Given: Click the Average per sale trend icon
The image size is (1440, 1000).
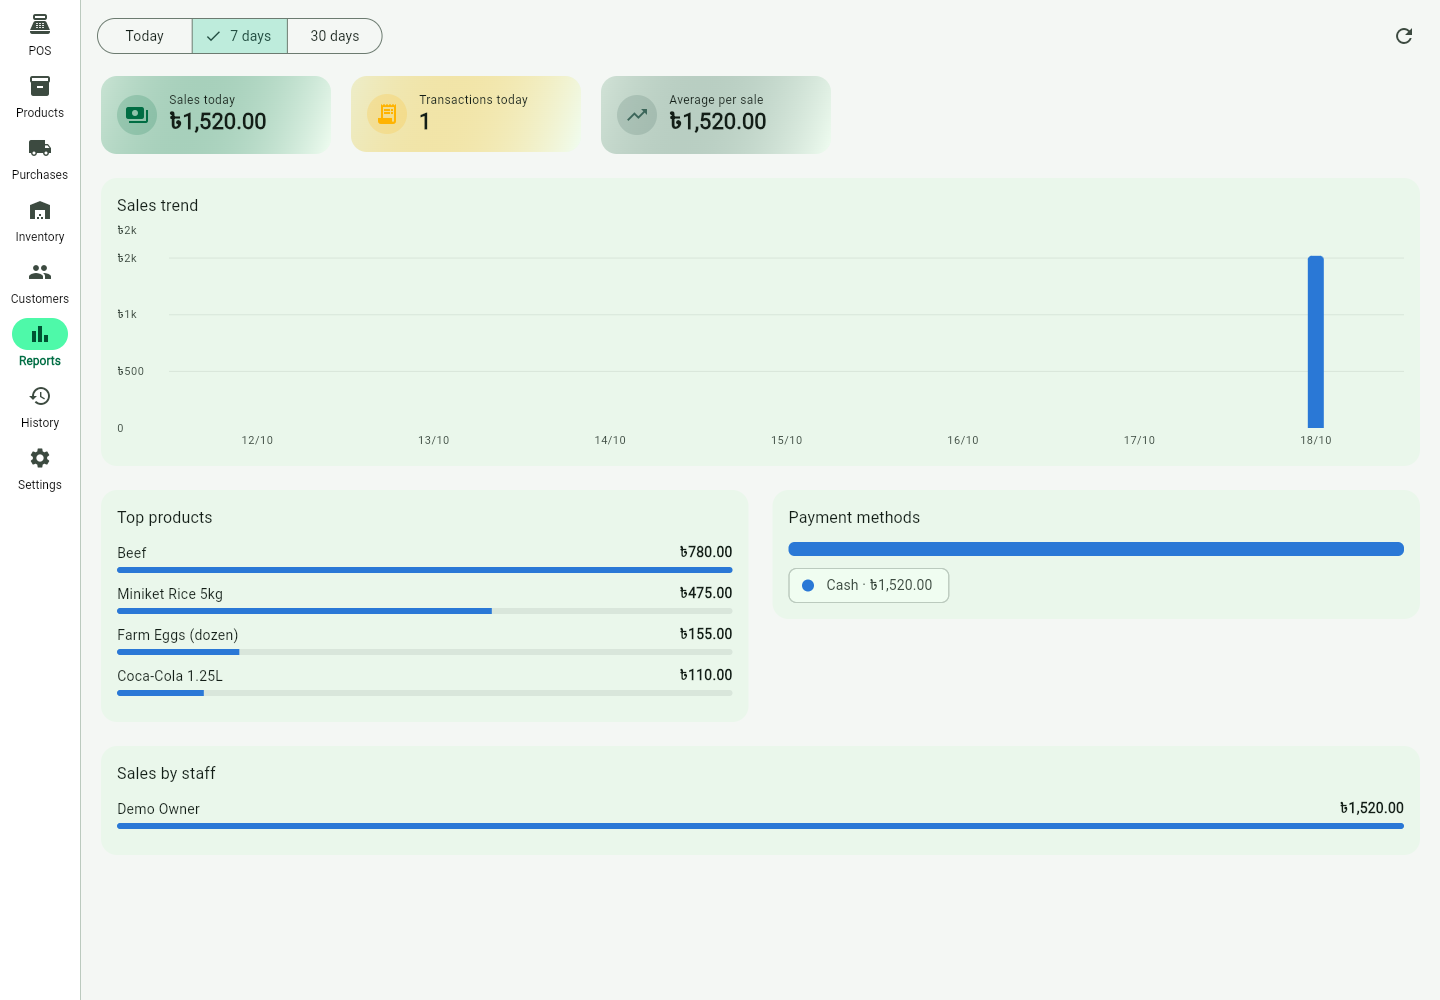Looking at the screenshot, I should pyautogui.click(x=637, y=115).
